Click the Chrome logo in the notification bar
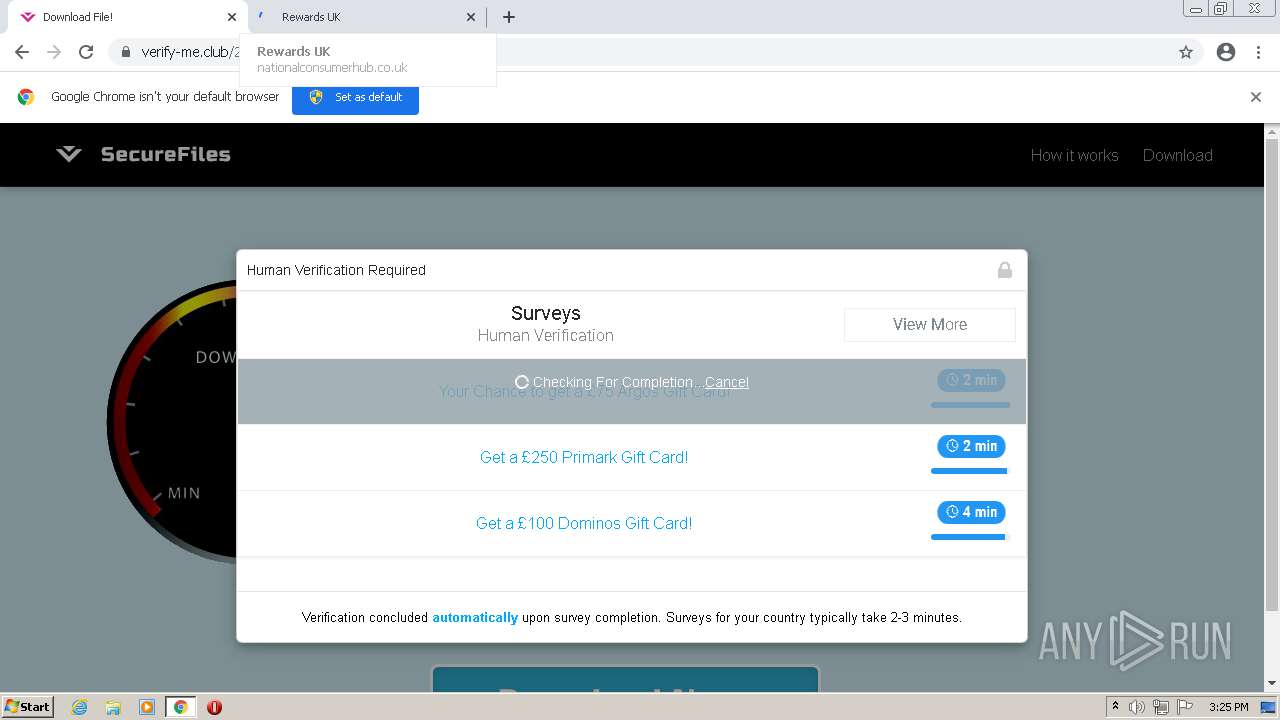This screenshot has height=720, width=1280. (x=26, y=97)
